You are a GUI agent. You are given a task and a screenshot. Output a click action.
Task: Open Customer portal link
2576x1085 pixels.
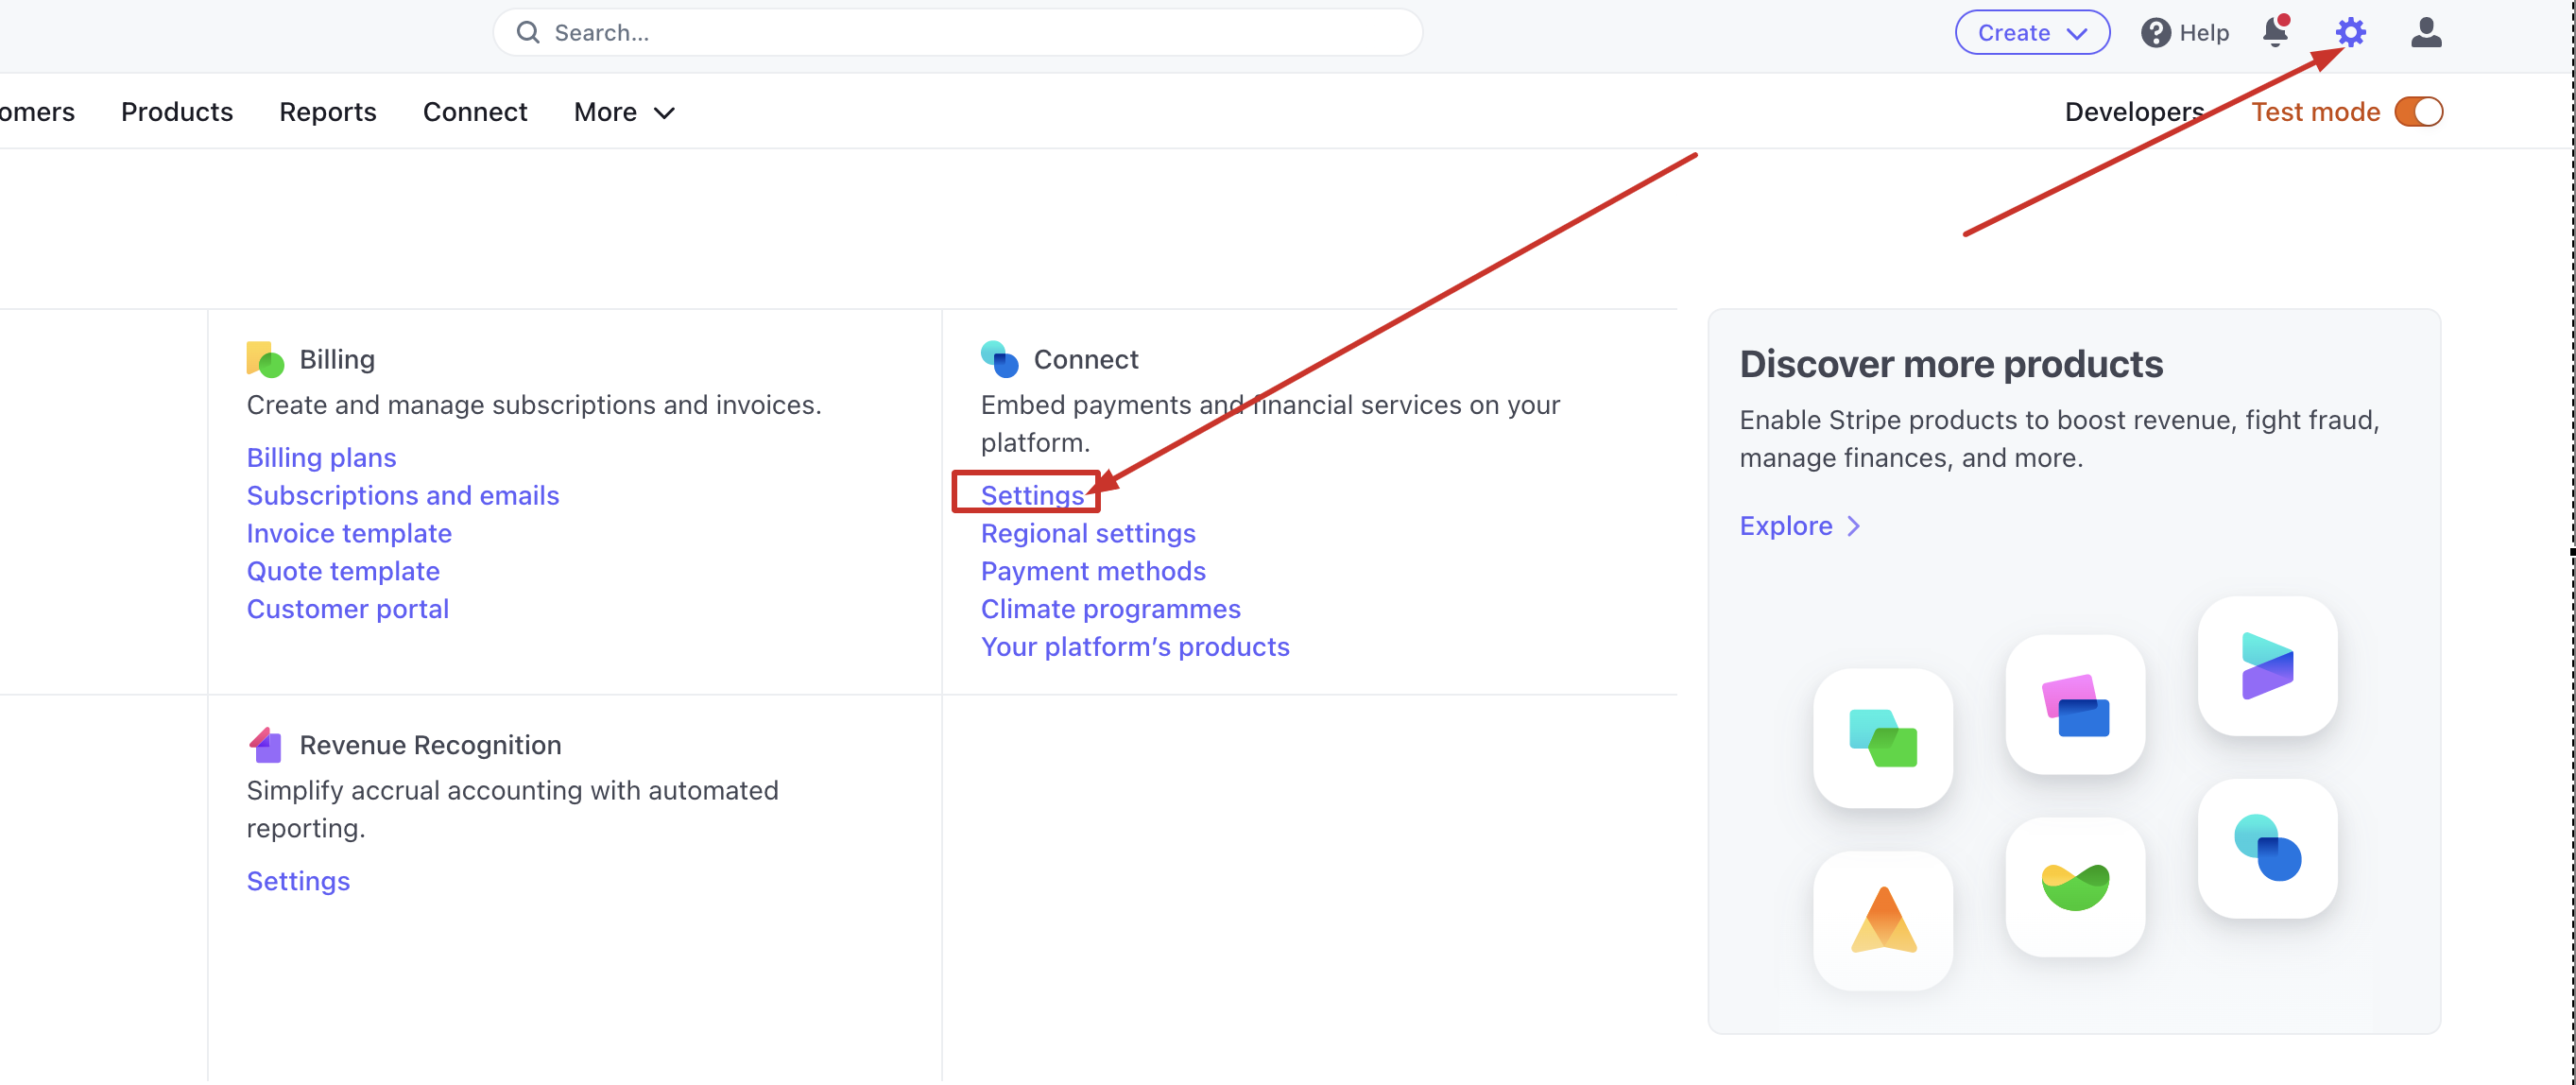[x=347, y=610]
